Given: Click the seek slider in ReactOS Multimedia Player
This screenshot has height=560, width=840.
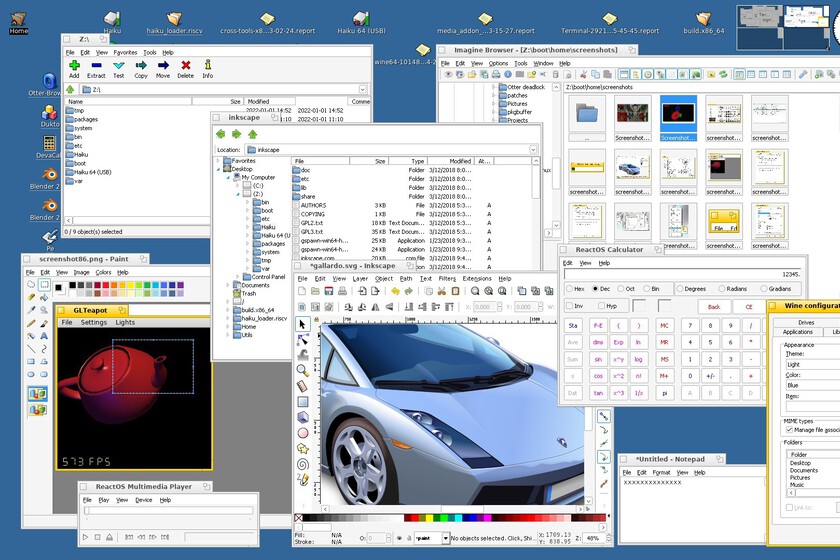Looking at the screenshot, I should 169,511.
